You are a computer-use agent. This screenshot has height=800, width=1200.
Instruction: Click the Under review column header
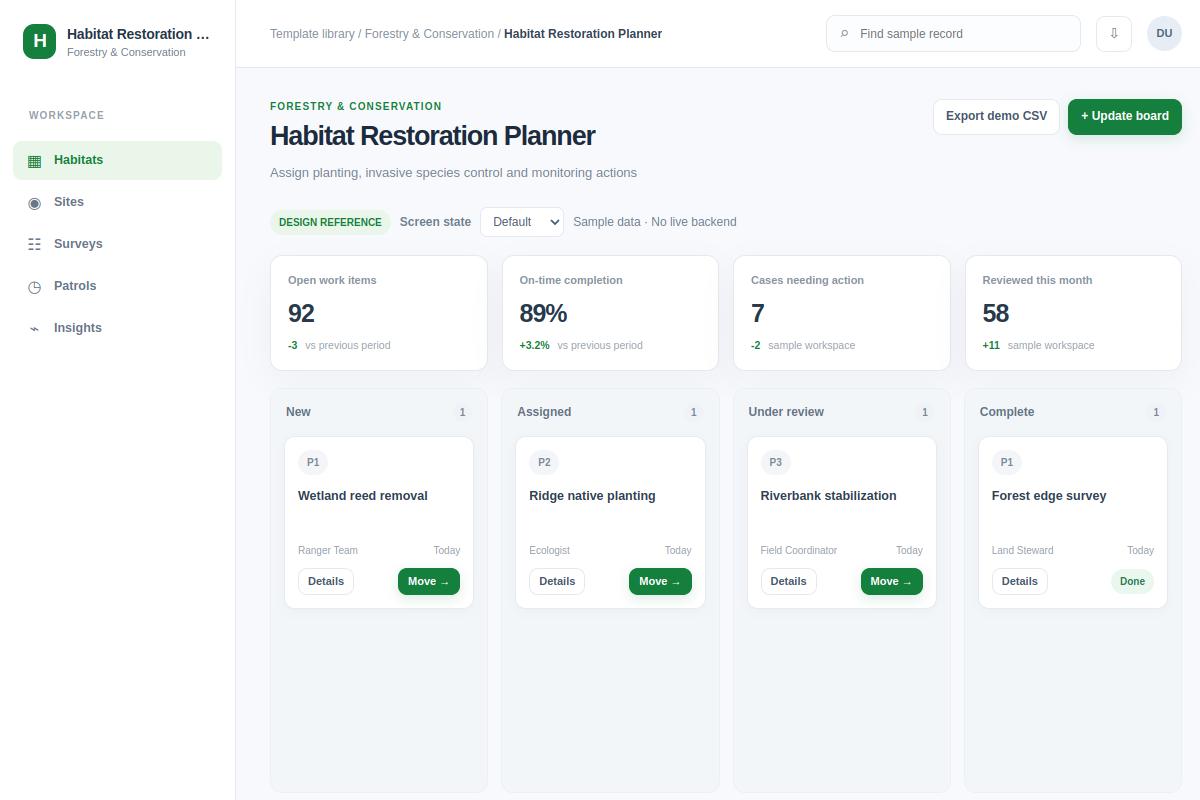(x=786, y=412)
